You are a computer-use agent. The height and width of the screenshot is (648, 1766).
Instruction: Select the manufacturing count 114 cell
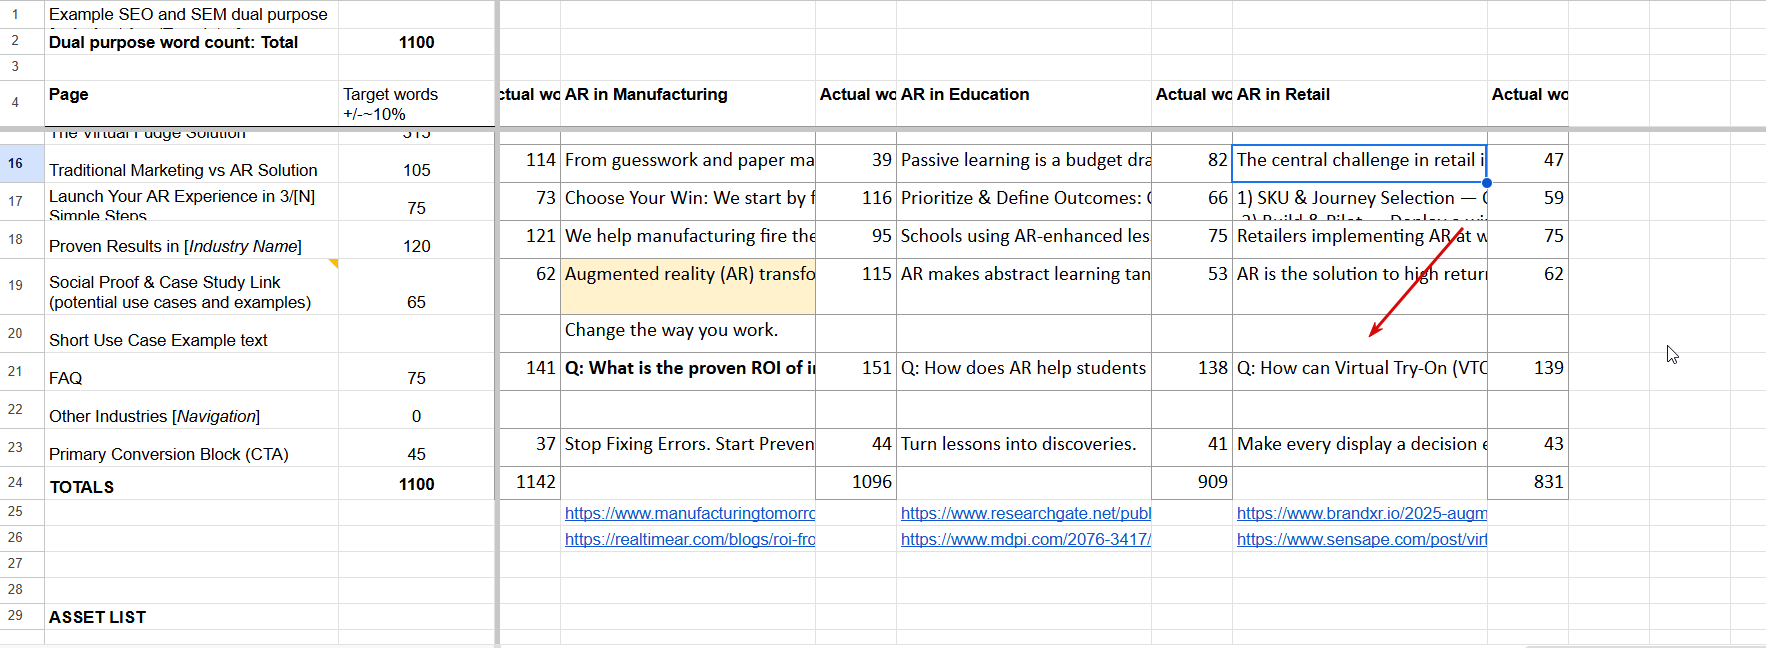click(530, 164)
